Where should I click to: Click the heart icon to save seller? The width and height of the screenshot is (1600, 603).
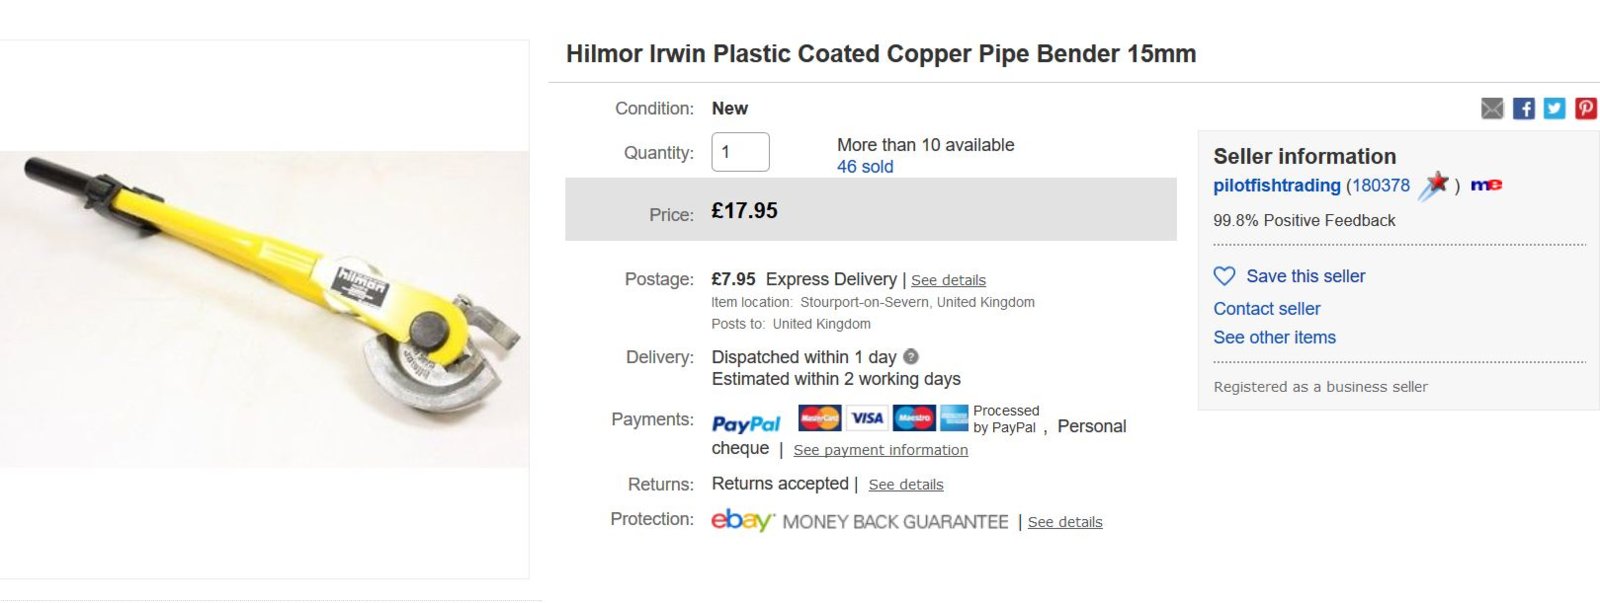point(1224,276)
